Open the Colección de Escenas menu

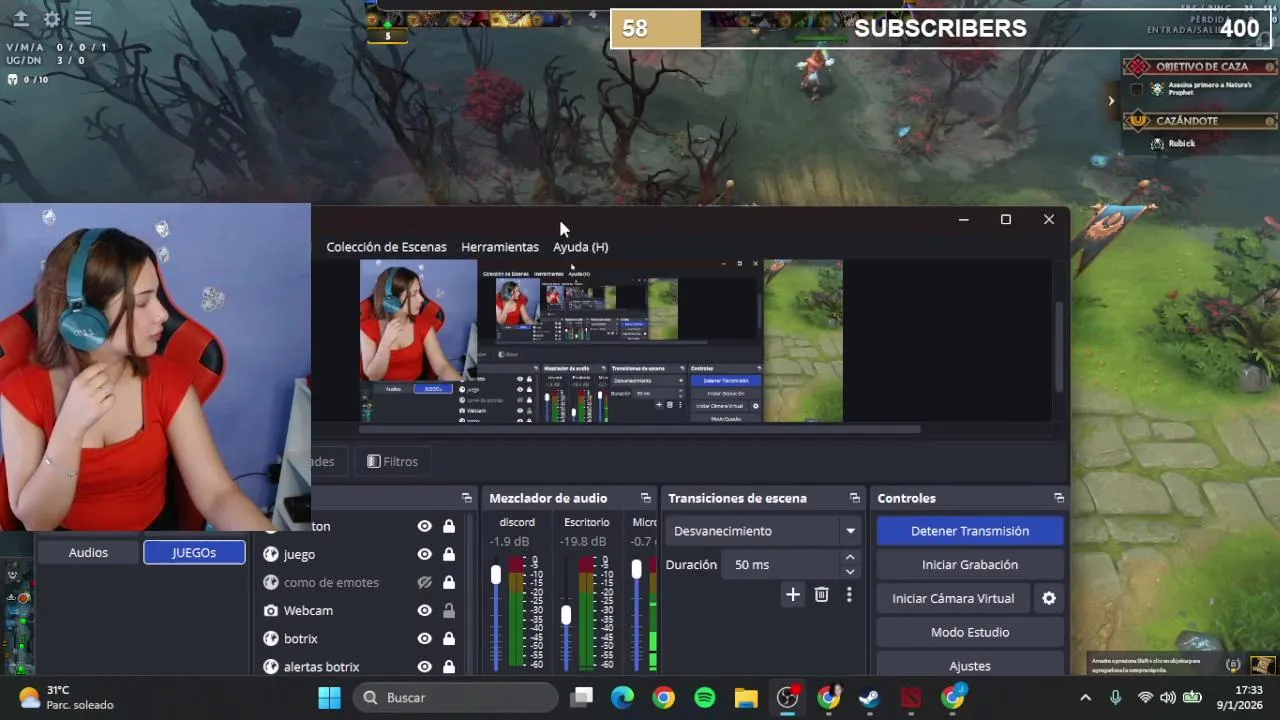[386, 247]
